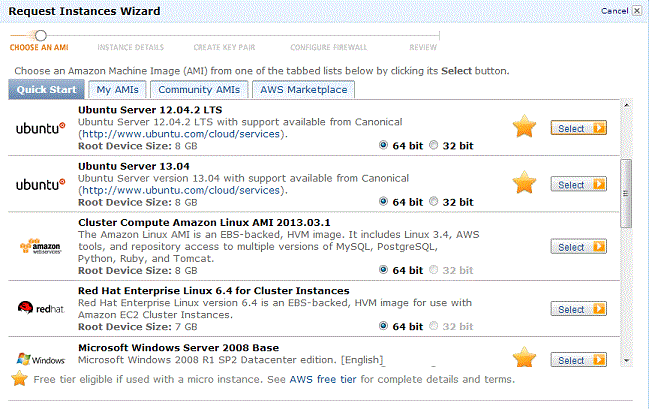
Task: Choose 32 bit for Ubuntu Server 12.04.2 LTS
Action: tap(433, 145)
